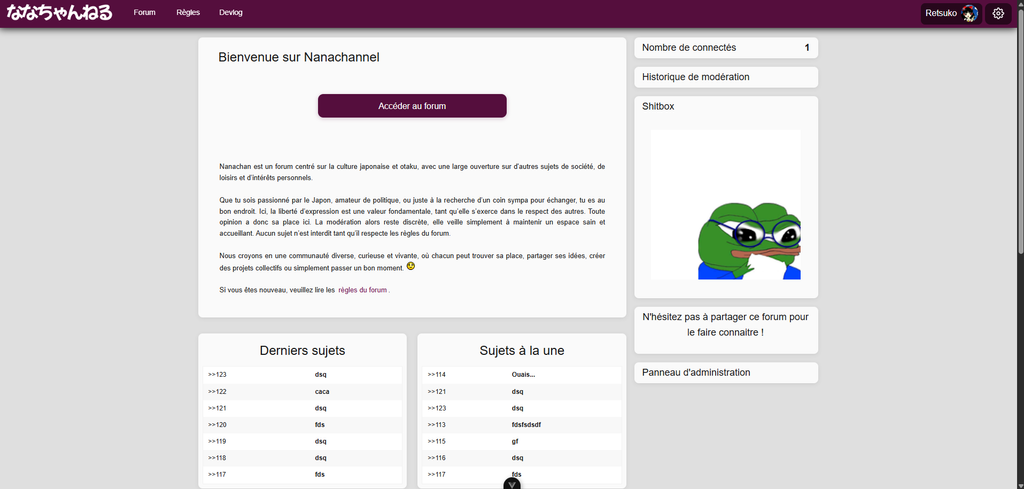This screenshot has width=1024, height=489.
Task: Open topic >>119 dsq in Derniers sujets
Action: coord(302,441)
